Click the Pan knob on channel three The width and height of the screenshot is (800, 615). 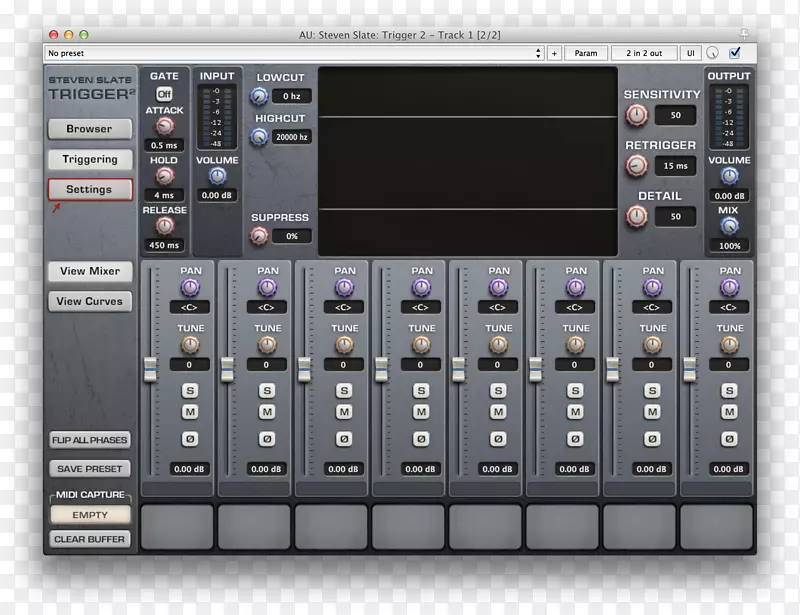point(344,288)
